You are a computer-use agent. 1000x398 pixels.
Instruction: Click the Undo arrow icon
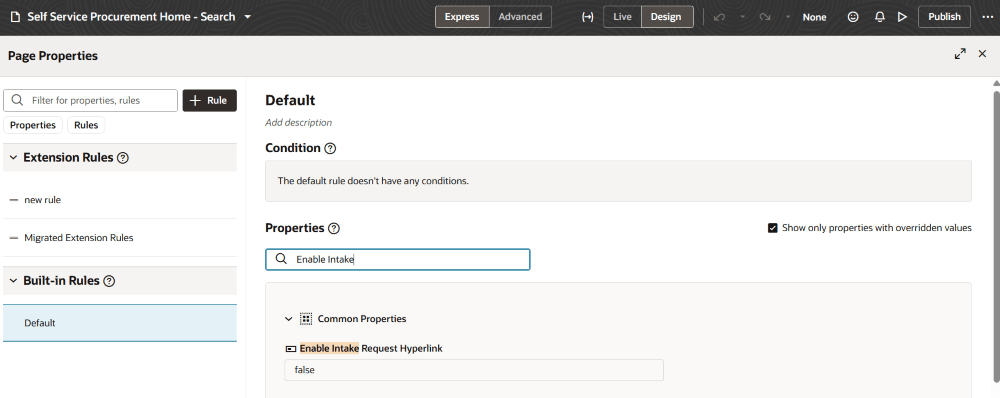pos(719,17)
